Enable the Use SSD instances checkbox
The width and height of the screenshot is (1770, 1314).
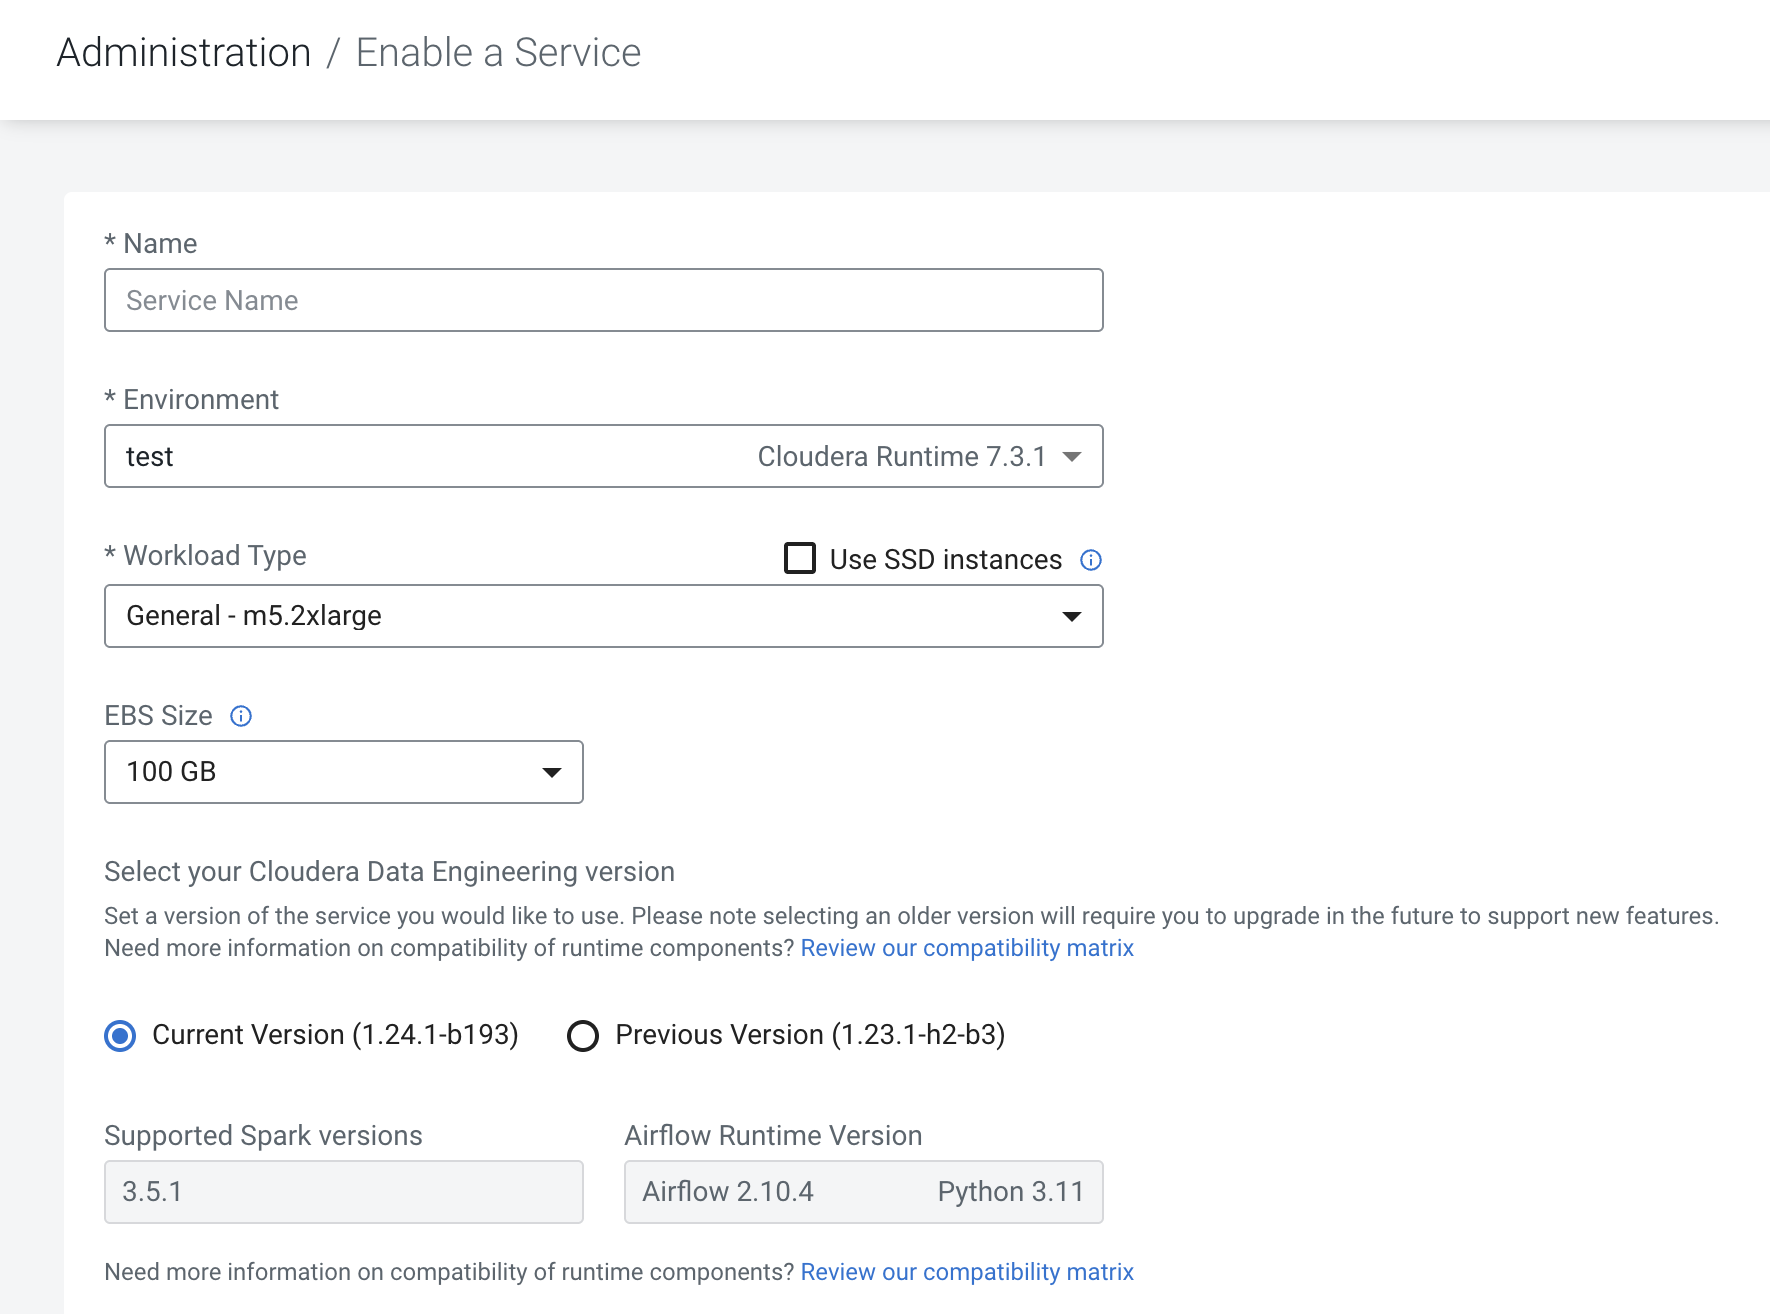(x=800, y=558)
